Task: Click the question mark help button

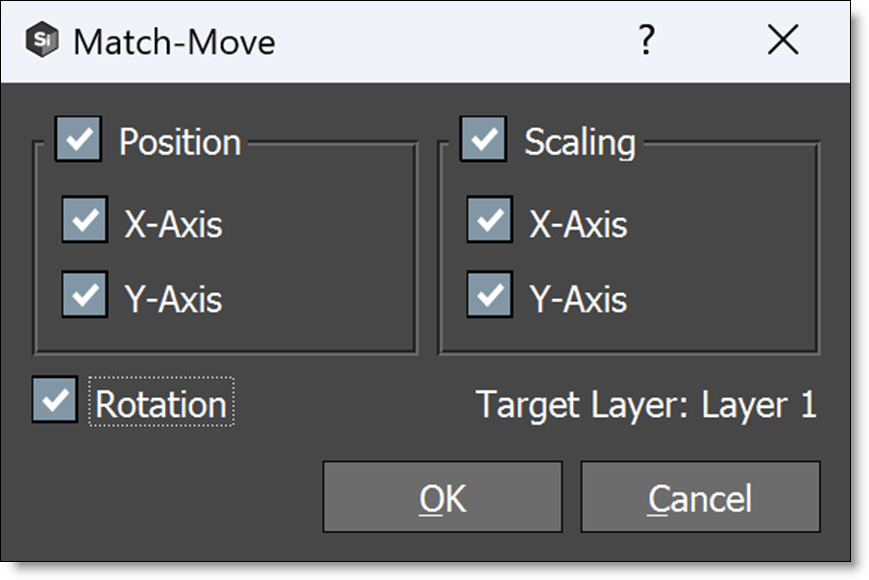Action: (647, 41)
